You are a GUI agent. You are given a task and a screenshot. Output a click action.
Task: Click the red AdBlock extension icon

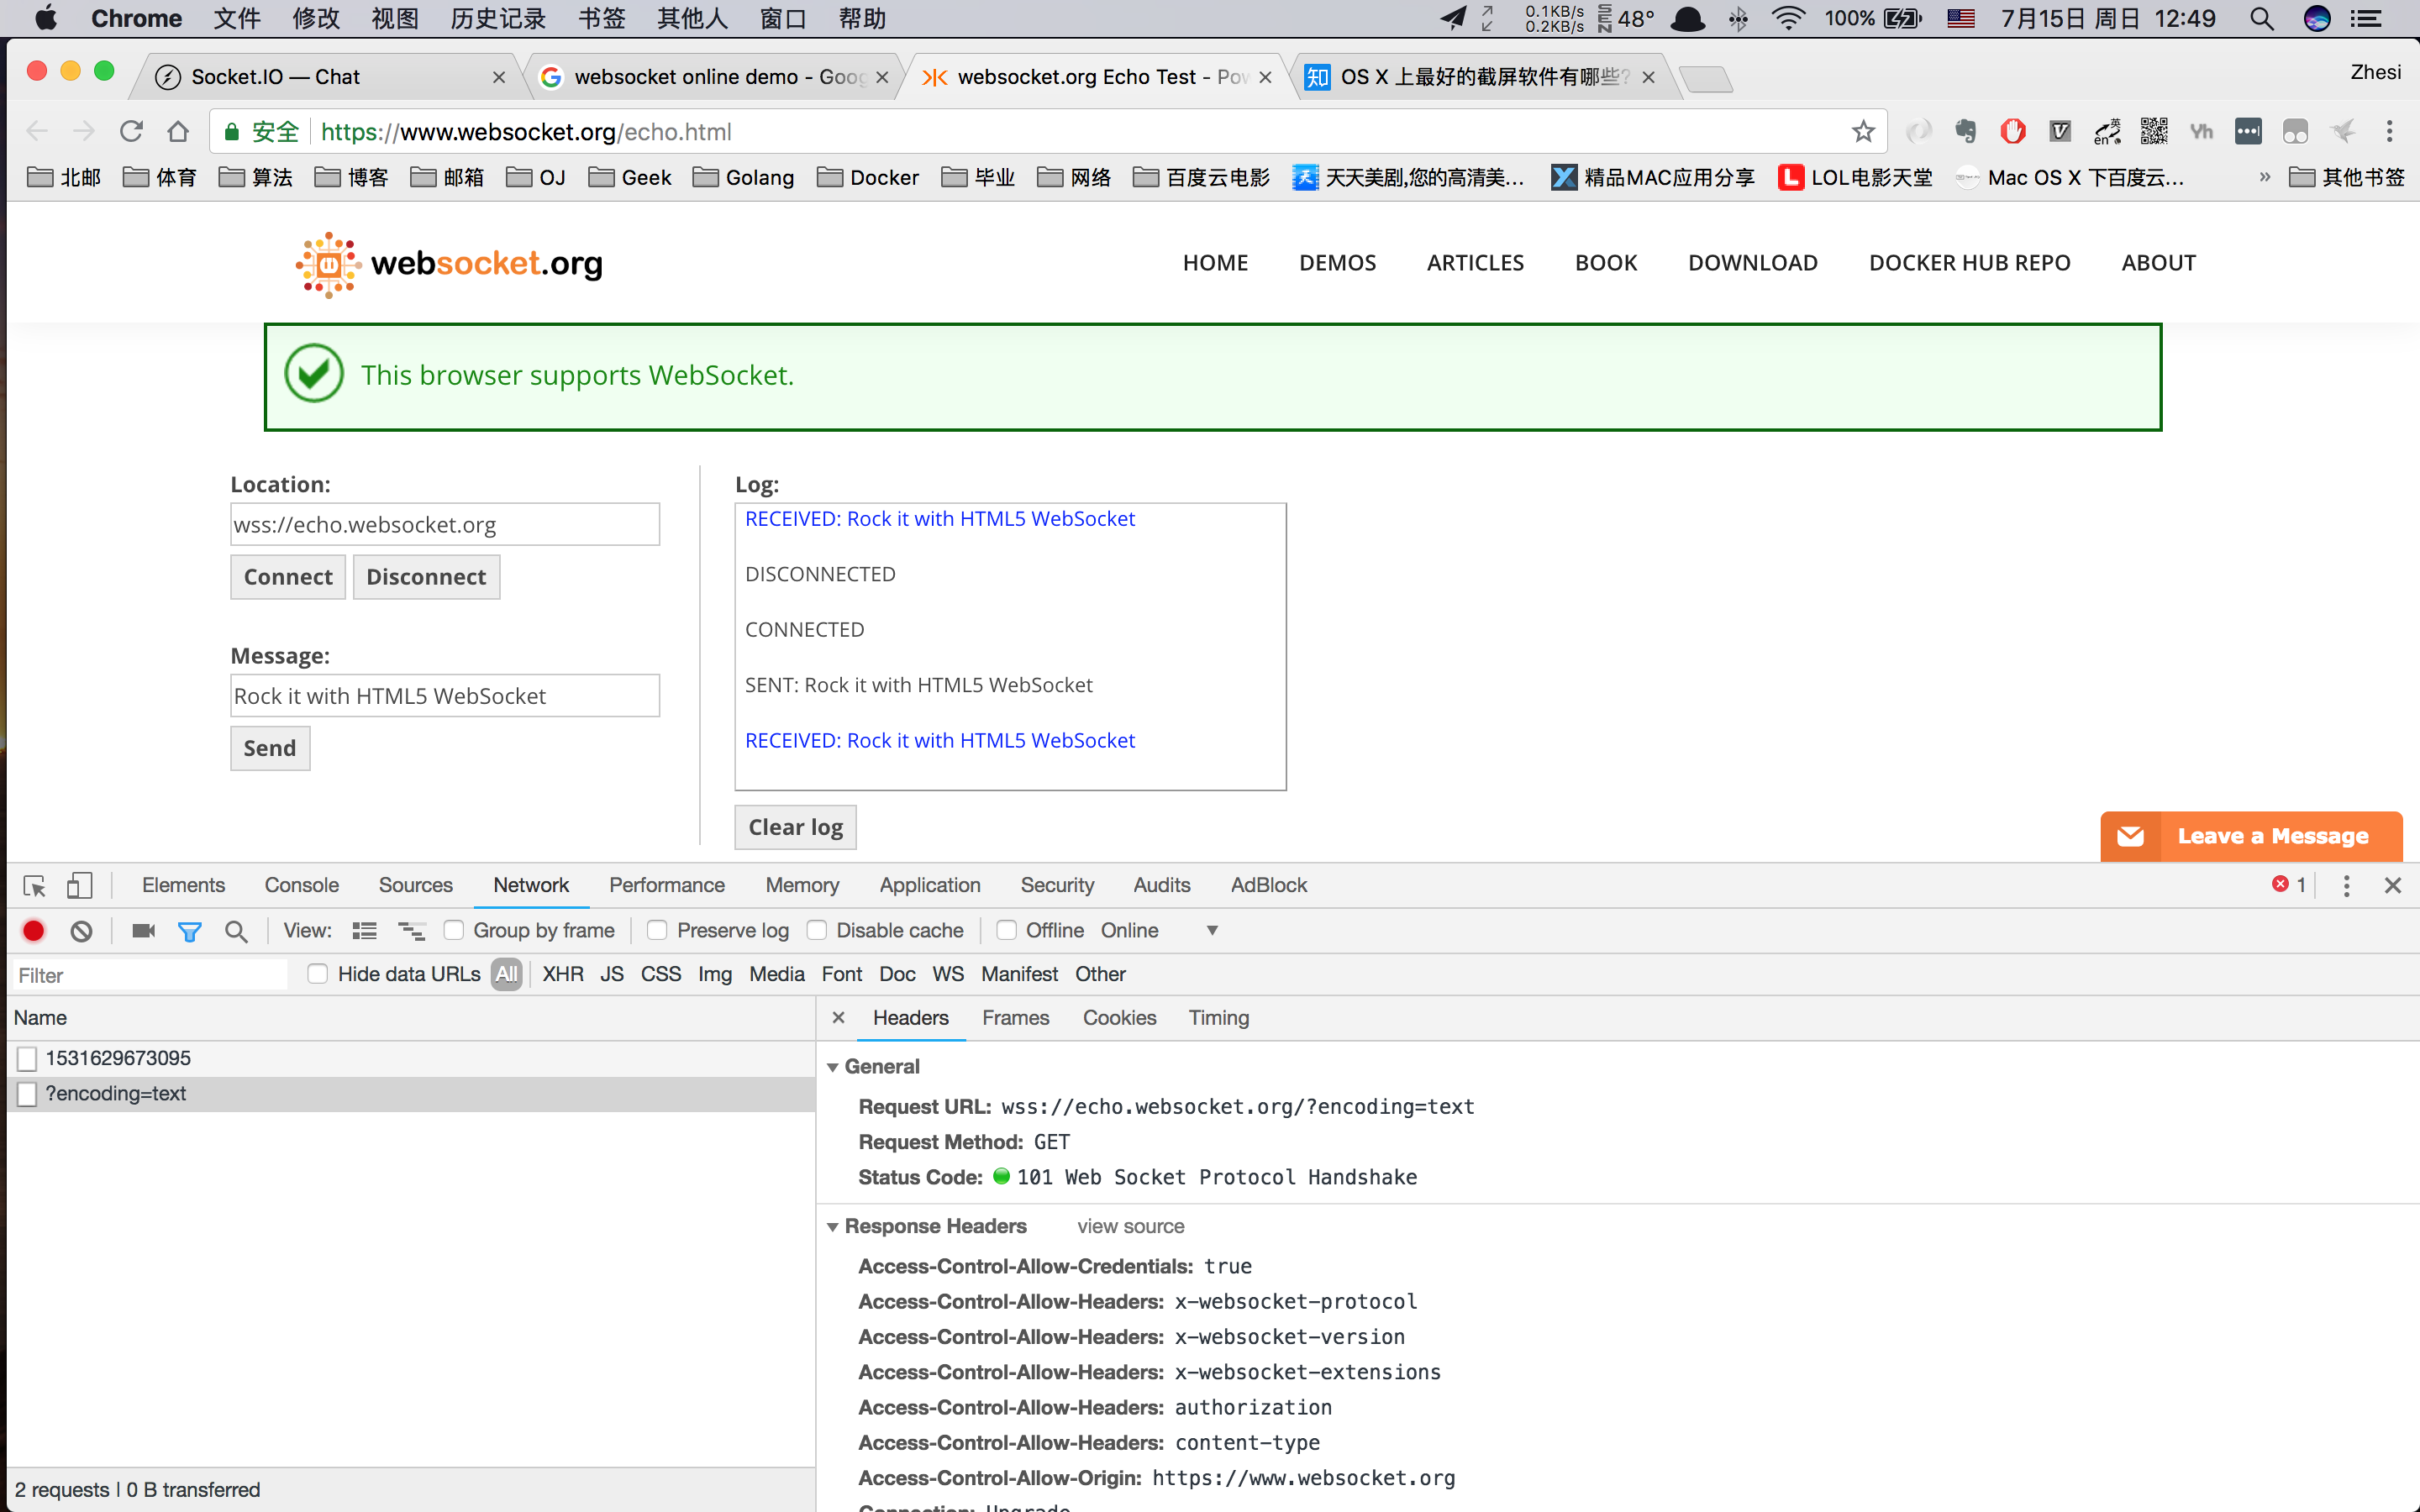point(2013,131)
